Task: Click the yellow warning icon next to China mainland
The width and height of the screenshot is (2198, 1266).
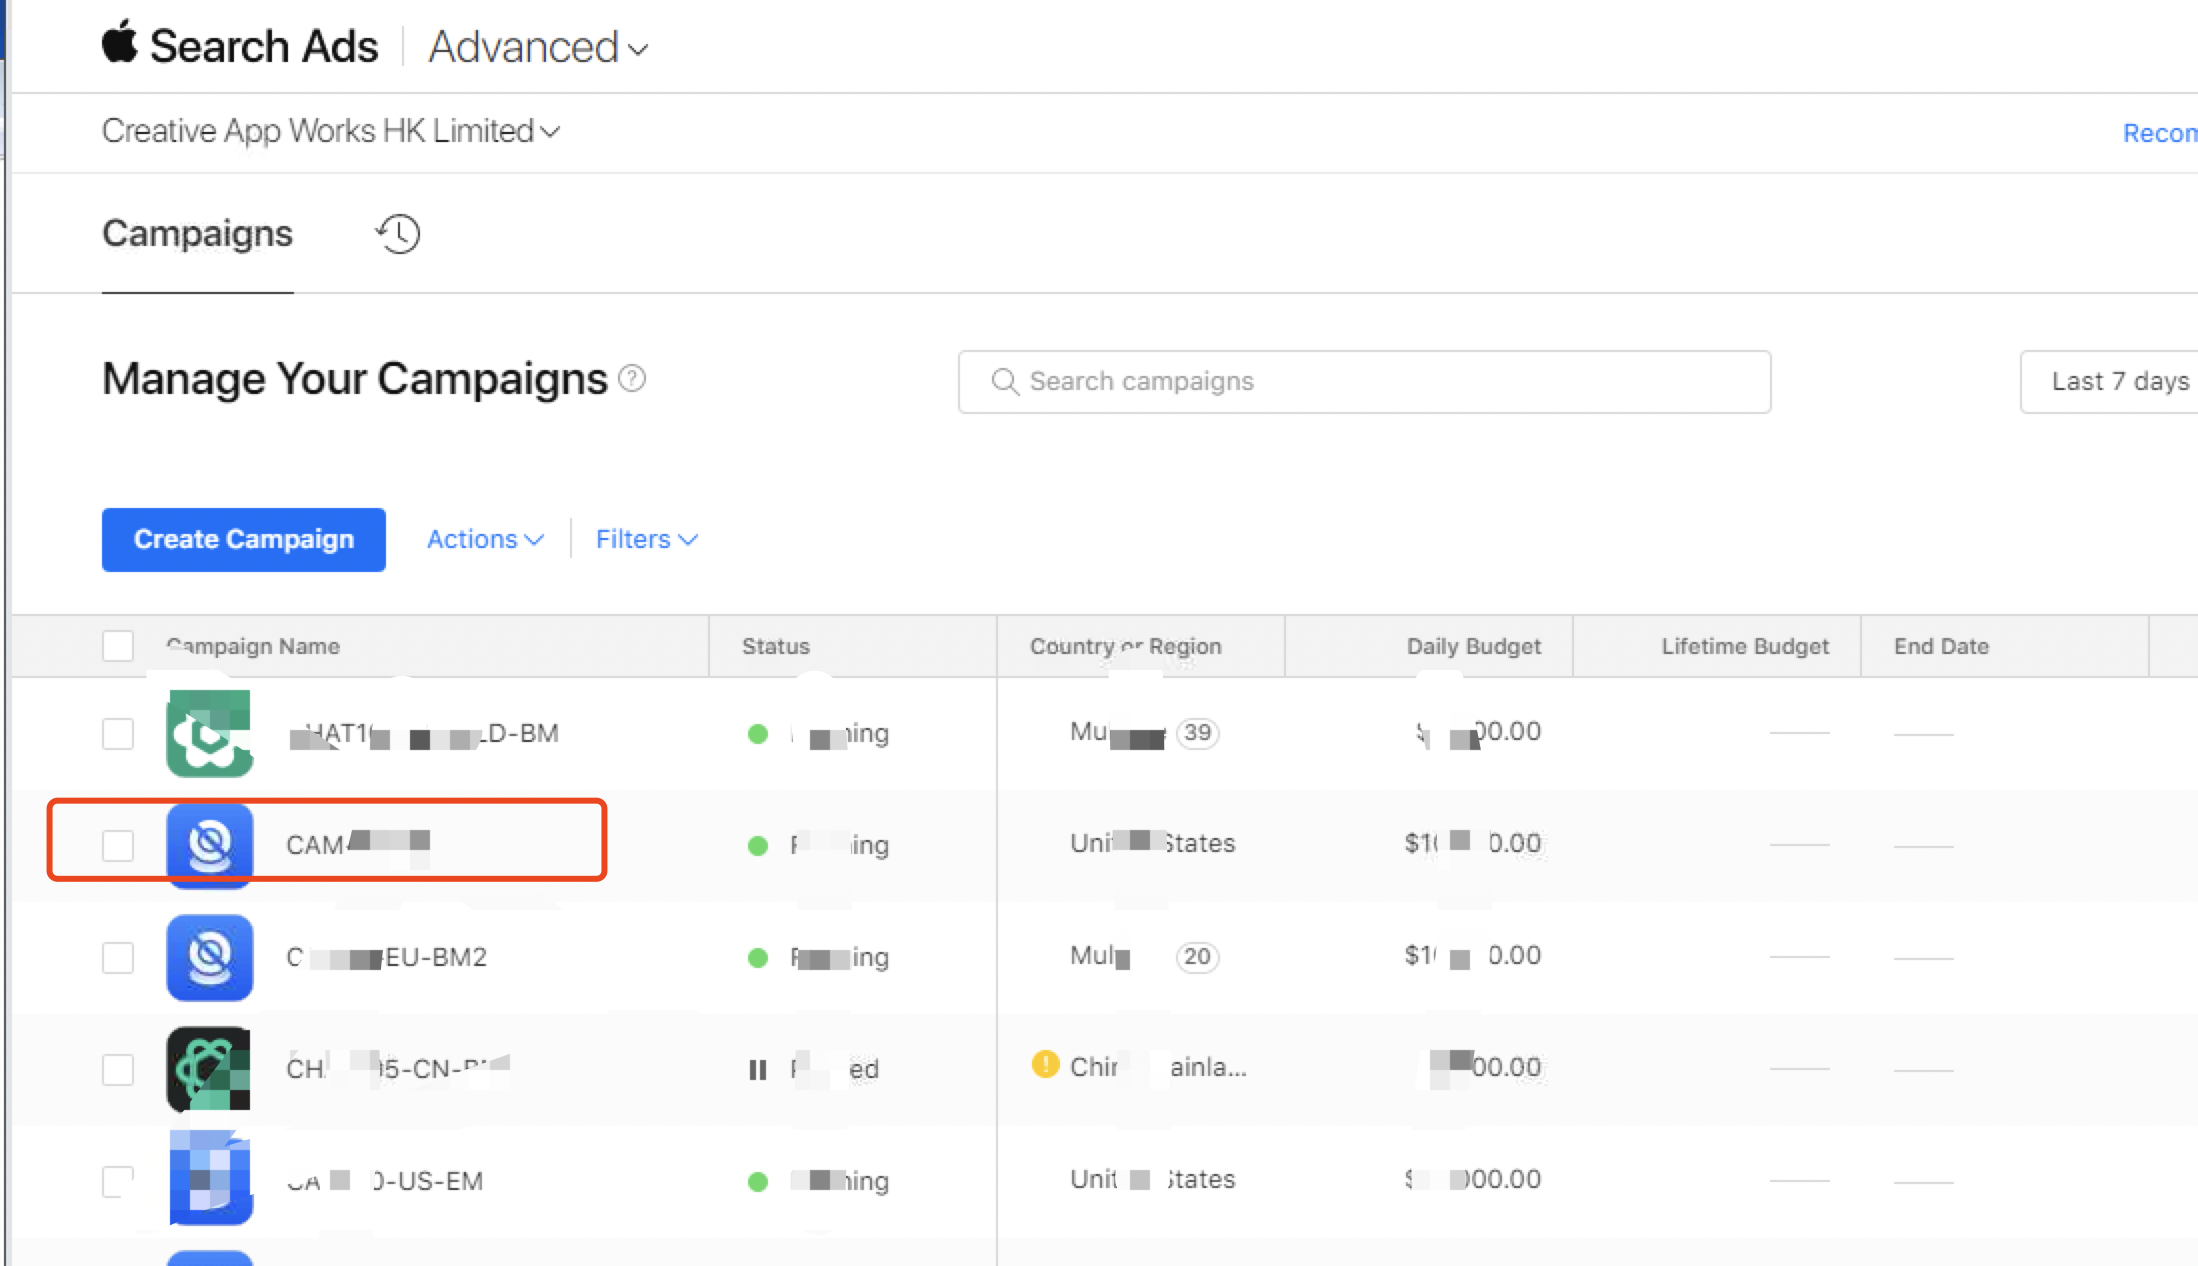Action: pyautogui.click(x=1045, y=1064)
